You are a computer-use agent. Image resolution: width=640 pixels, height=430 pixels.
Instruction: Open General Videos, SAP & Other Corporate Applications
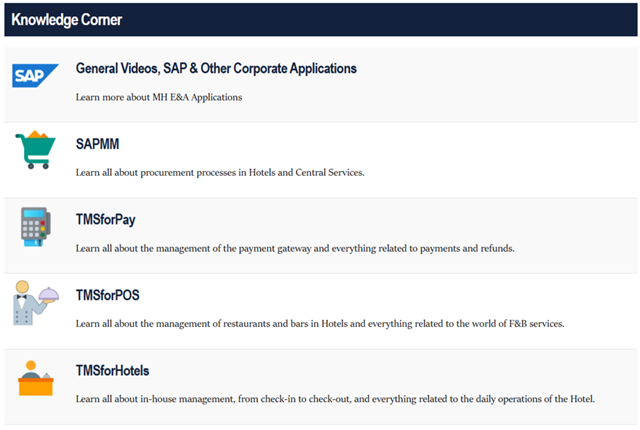(216, 69)
